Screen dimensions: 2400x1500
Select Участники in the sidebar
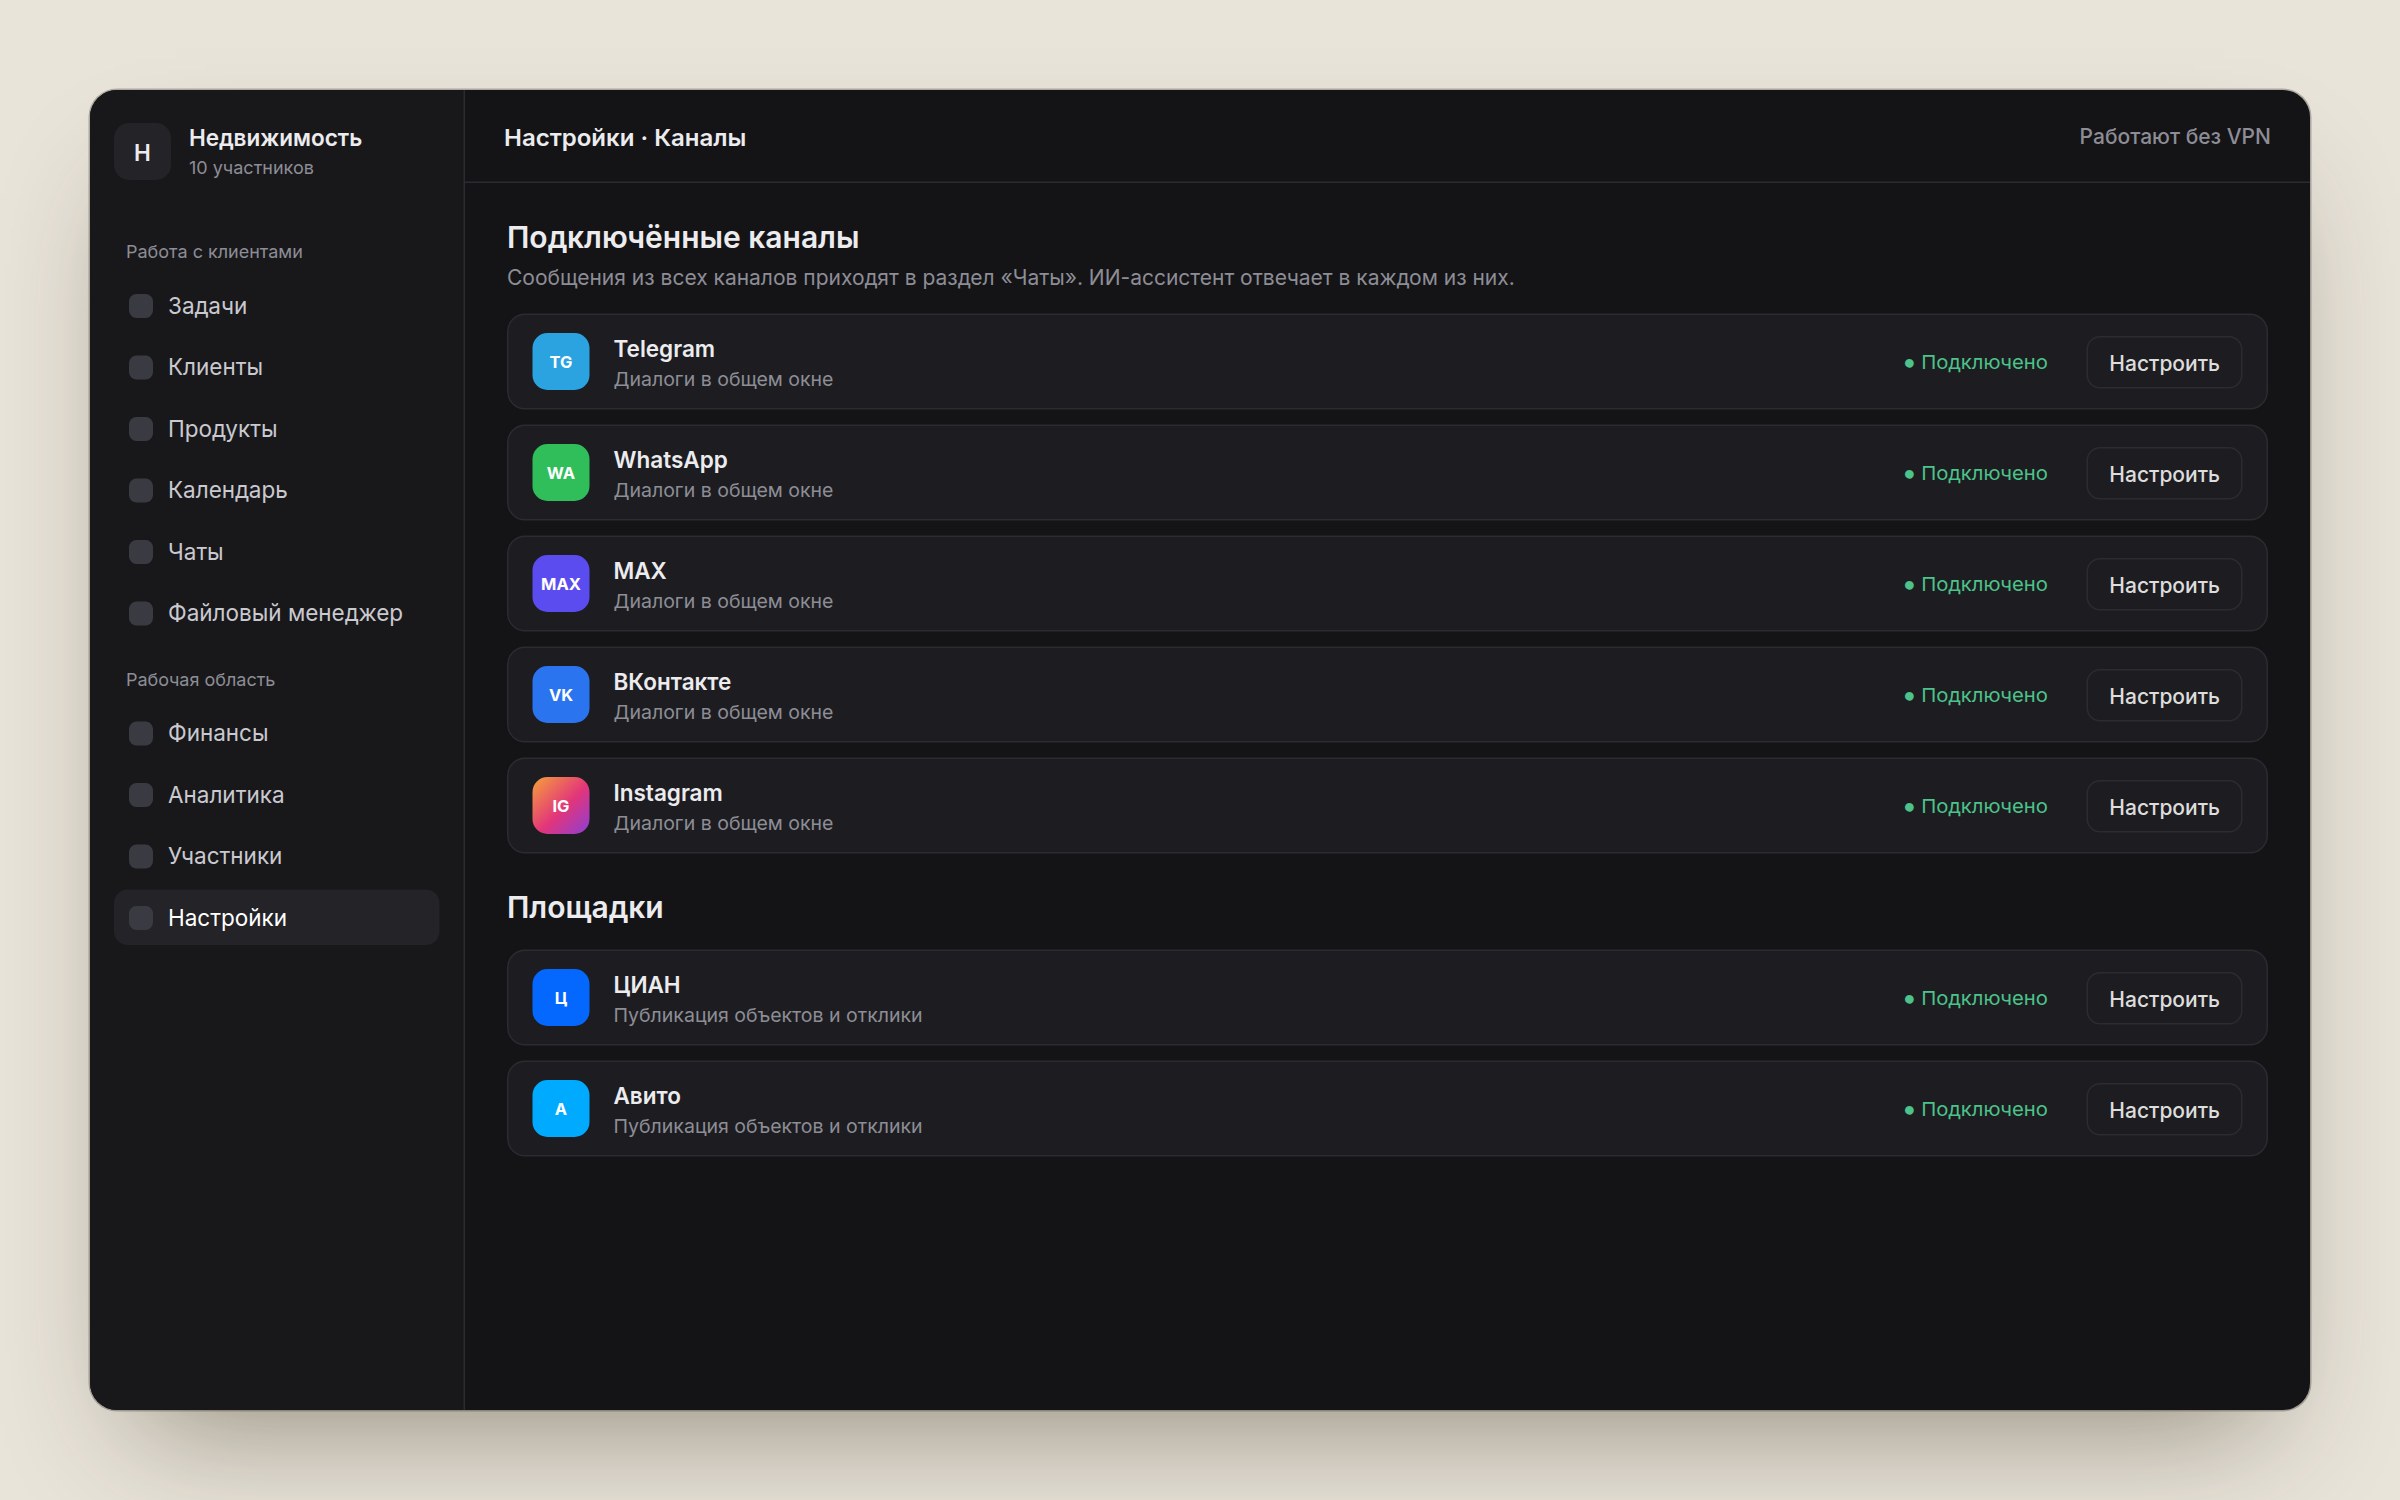pyautogui.click(x=276, y=856)
